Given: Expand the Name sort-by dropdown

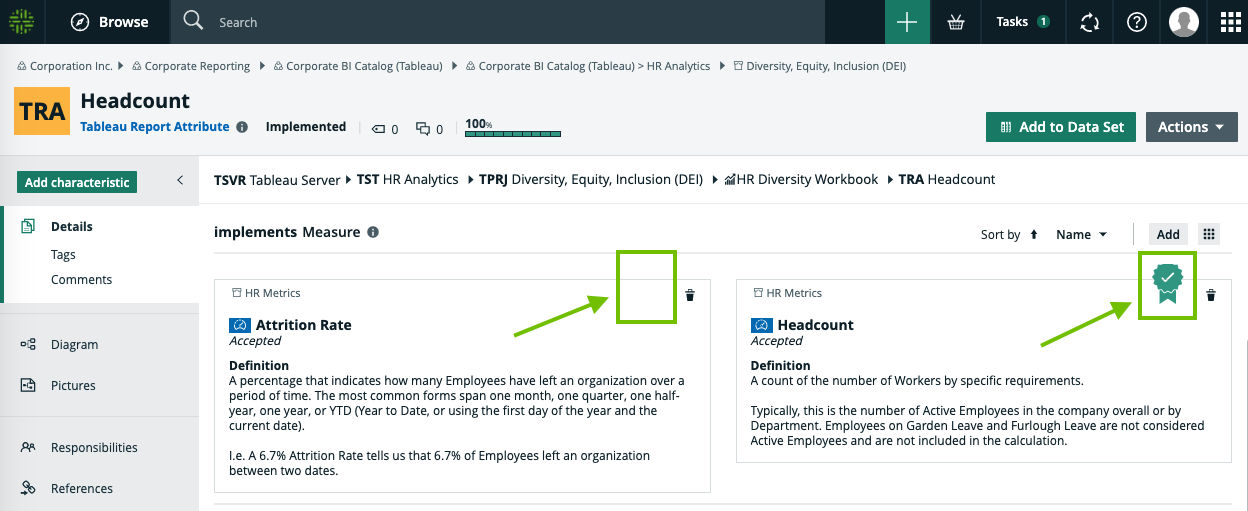Looking at the screenshot, I should [1082, 234].
